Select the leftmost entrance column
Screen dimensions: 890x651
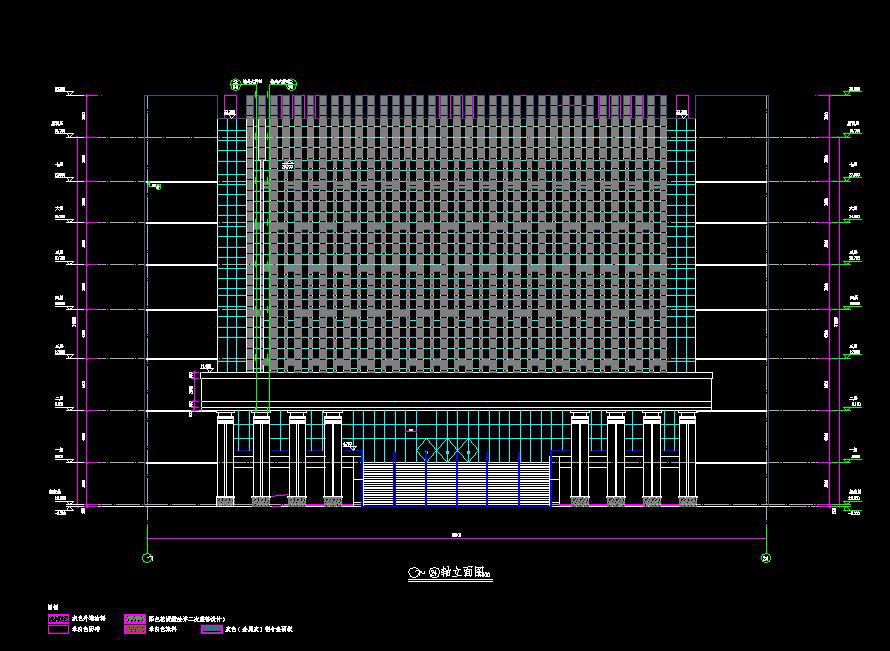click(x=226, y=457)
